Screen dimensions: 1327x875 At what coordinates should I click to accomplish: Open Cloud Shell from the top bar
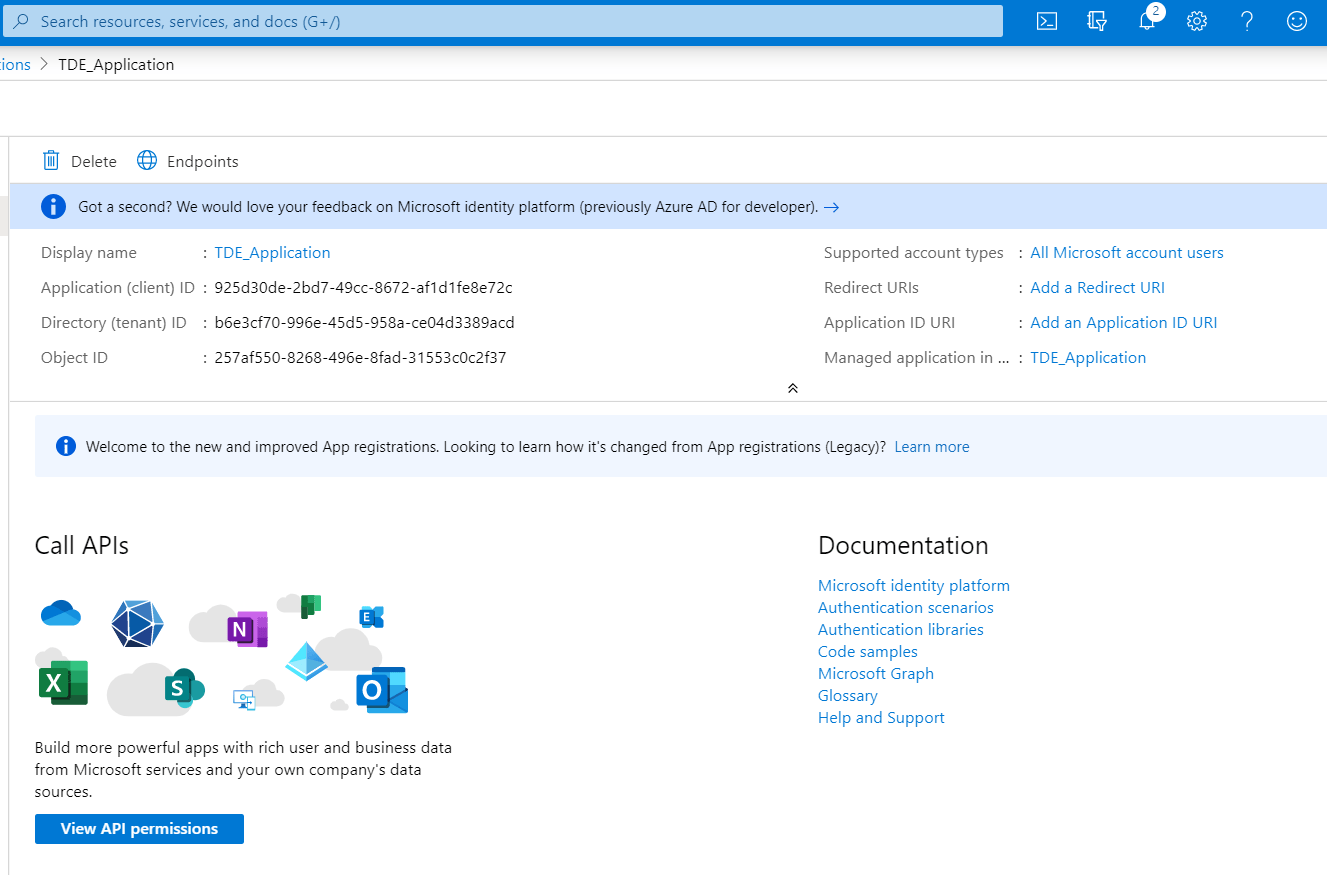1047,21
